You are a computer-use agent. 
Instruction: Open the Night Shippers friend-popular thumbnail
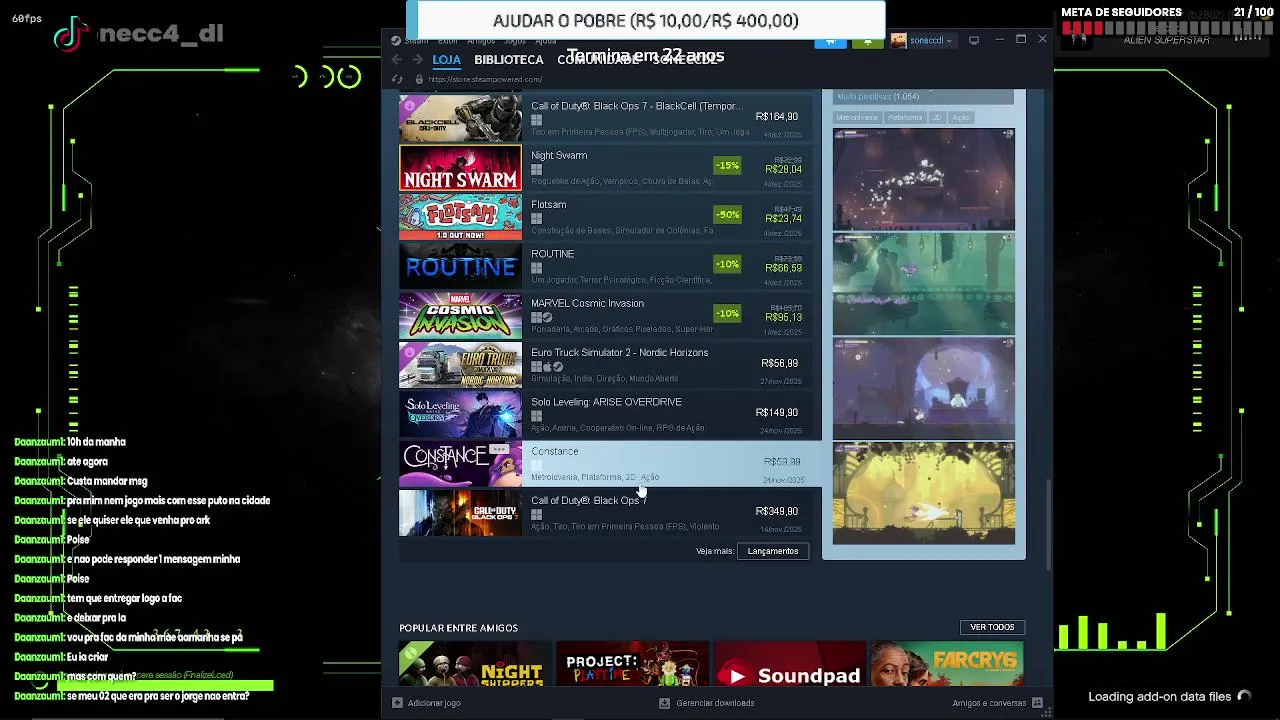click(x=475, y=664)
